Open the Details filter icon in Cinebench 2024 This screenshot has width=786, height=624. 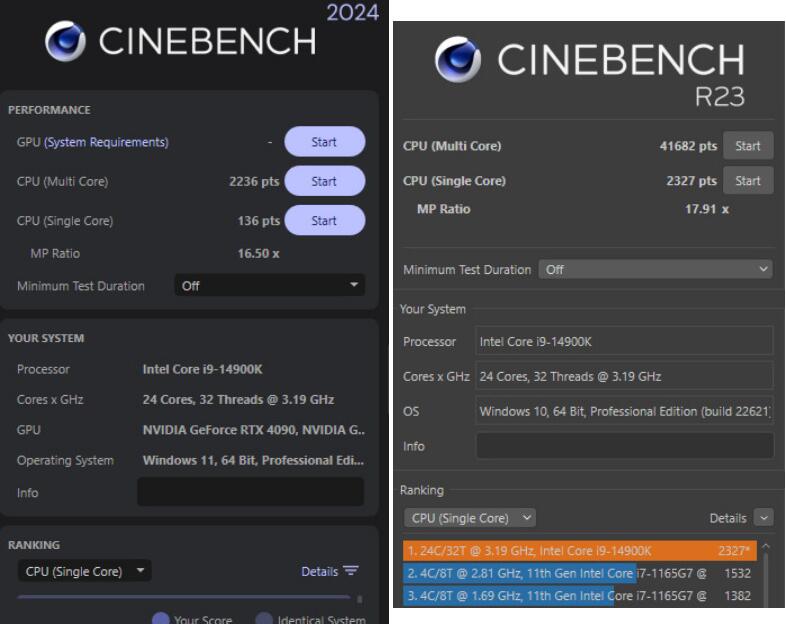click(x=349, y=572)
